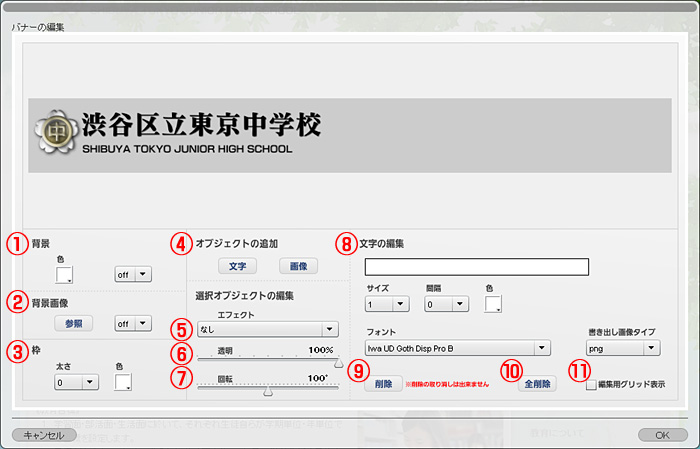Open the background color swatch picker
Viewport: 700px width, 449px height.
point(65,275)
